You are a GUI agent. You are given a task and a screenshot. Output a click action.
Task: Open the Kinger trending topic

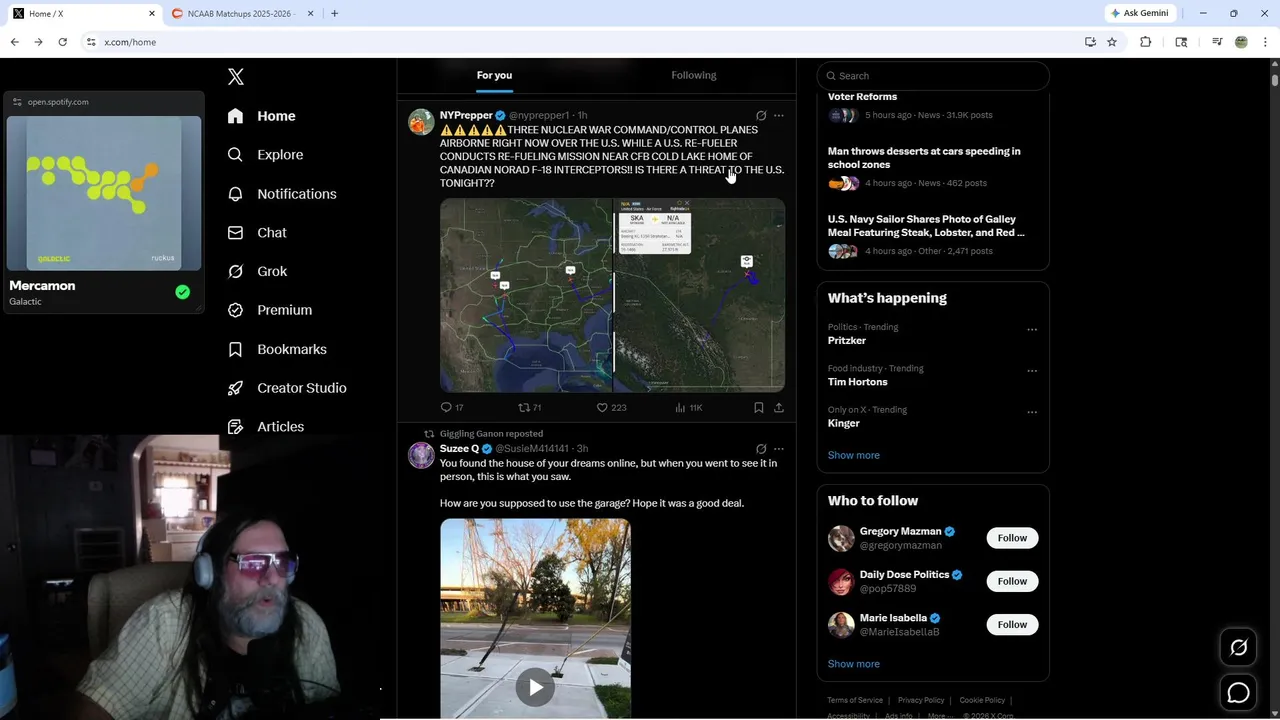point(843,423)
